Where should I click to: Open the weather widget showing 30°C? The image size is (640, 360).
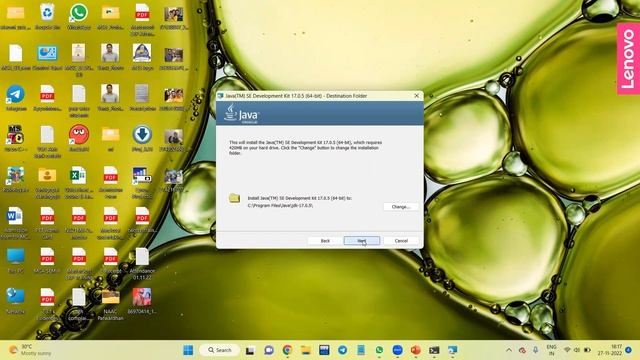(x=30, y=350)
